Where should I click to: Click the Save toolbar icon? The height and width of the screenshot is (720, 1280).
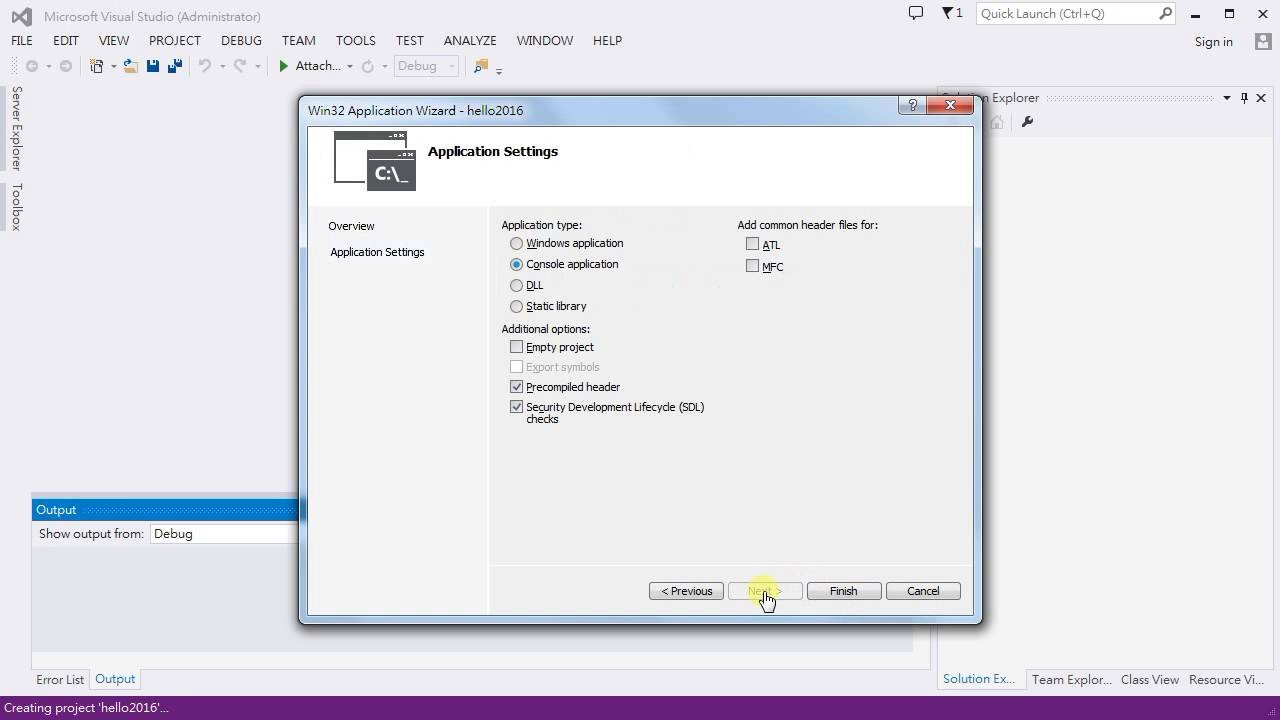tap(153, 66)
